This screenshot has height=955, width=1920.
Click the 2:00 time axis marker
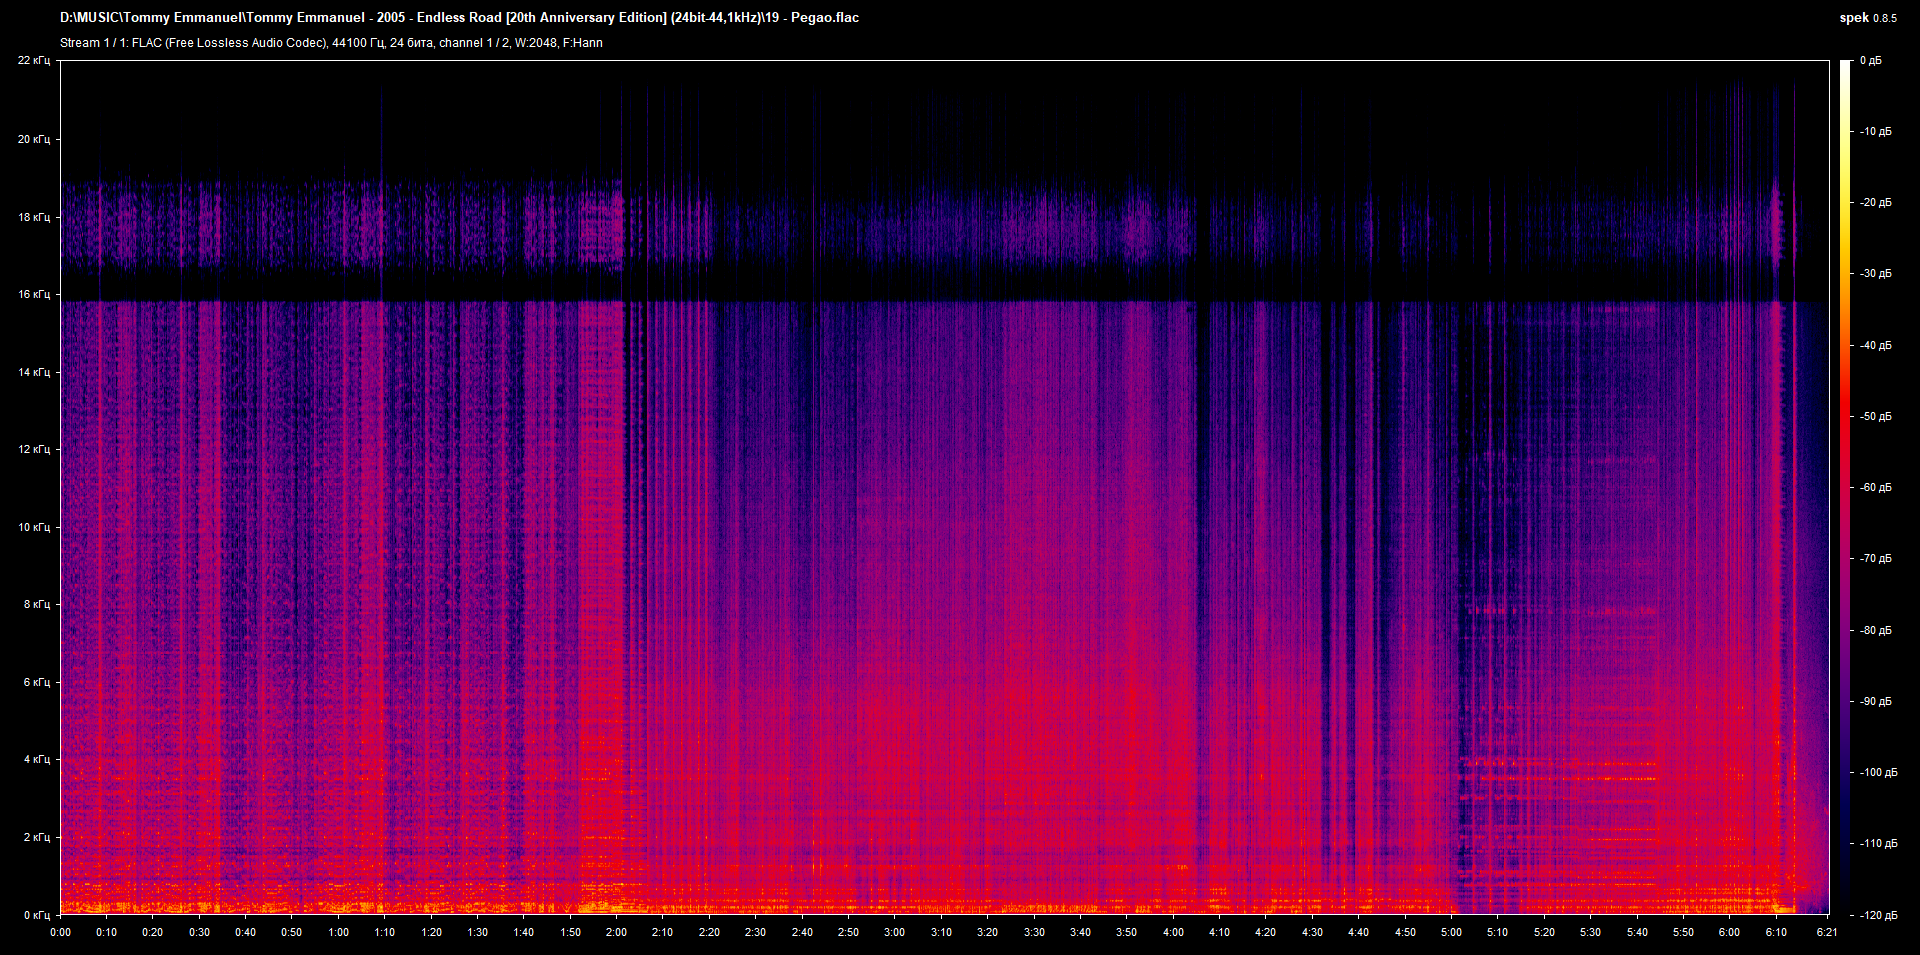pyautogui.click(x=616, y=932)
